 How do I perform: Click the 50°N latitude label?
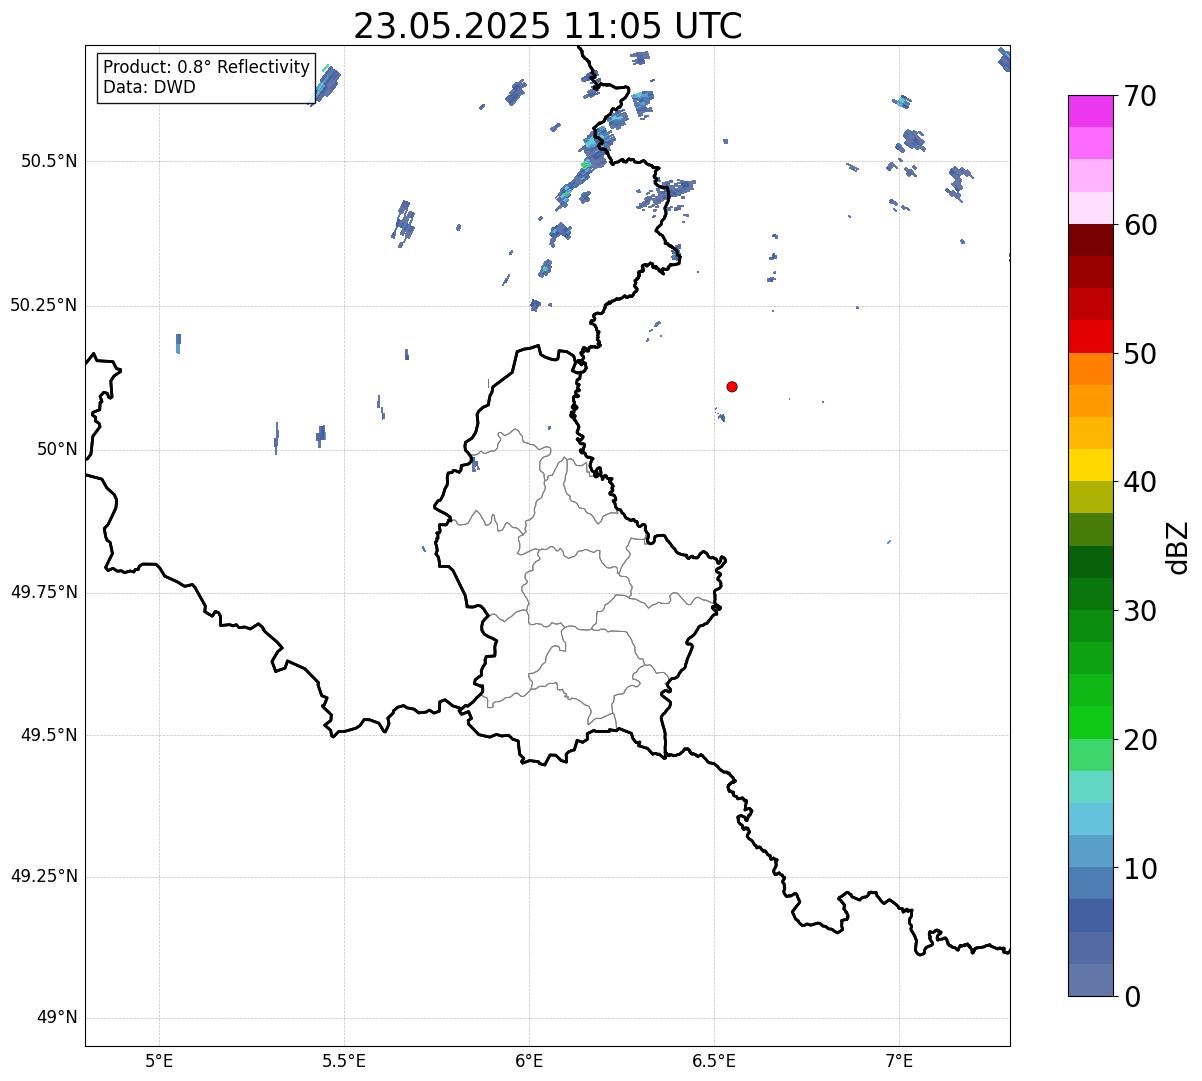pyautogui.click(x=57, y=449)
